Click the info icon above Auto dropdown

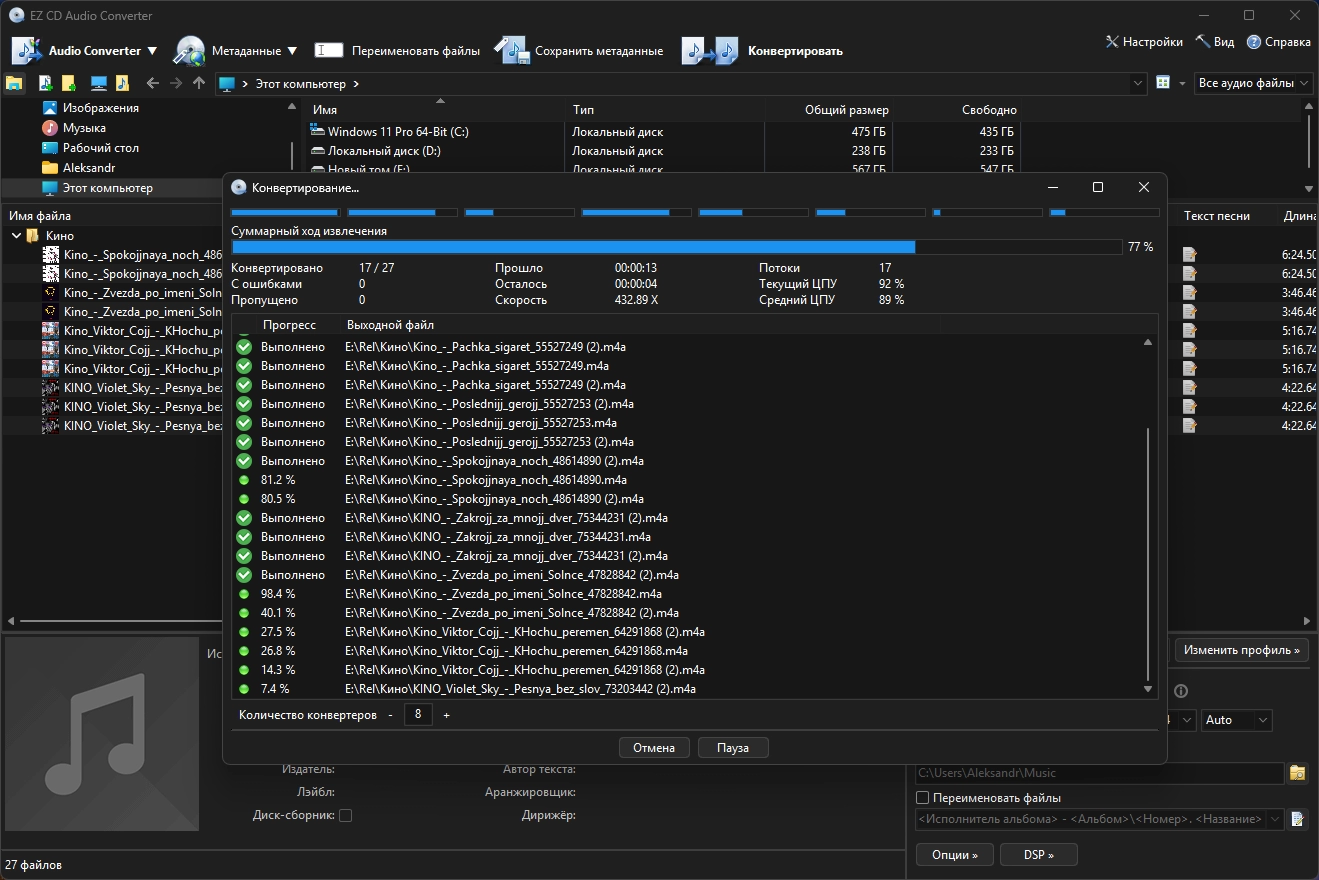point(1181,691)
